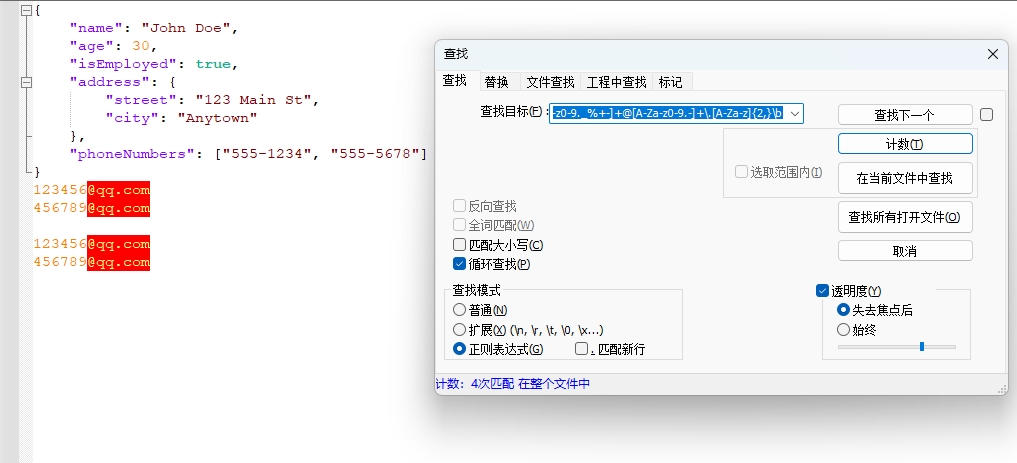The image size is (1017, 463).
Task: Toggle the 反向查找 checkbox
Action: coord(459,206)
